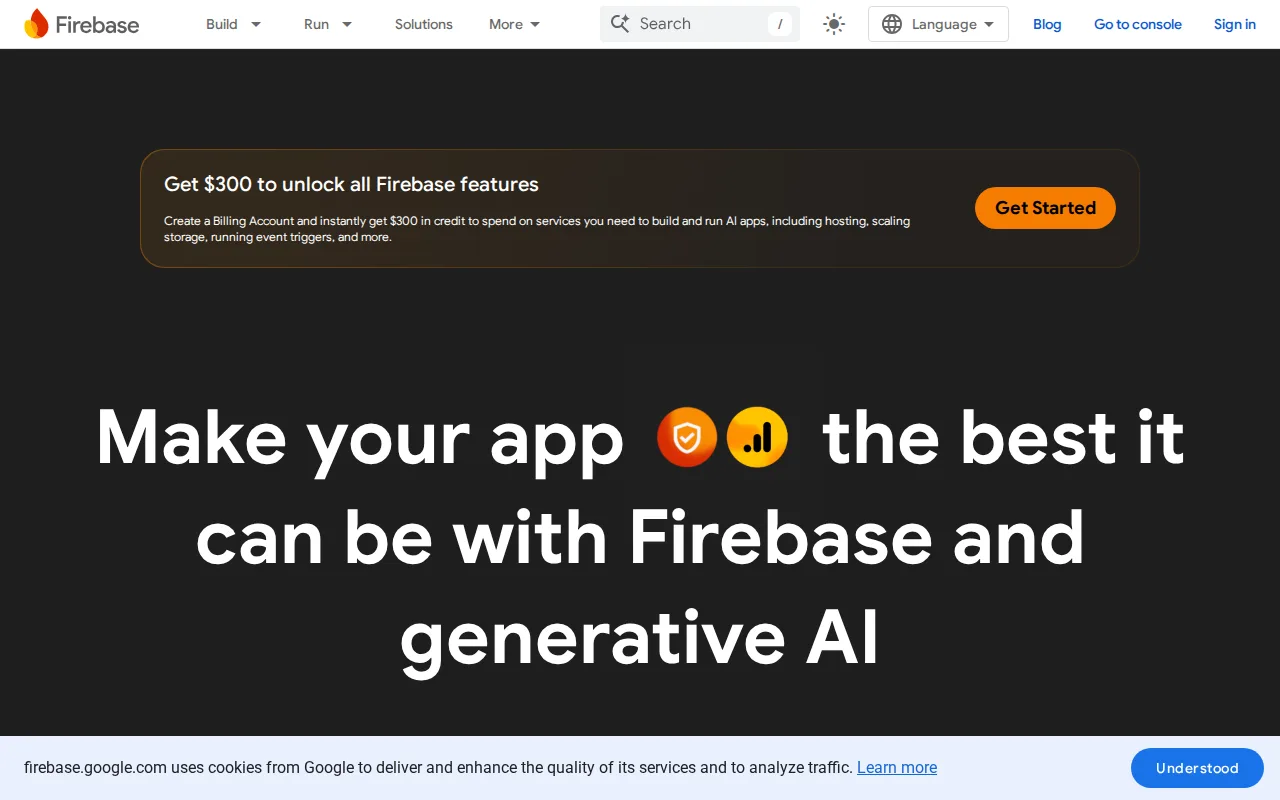Expand the More navigation menu

tap(515, 24)
